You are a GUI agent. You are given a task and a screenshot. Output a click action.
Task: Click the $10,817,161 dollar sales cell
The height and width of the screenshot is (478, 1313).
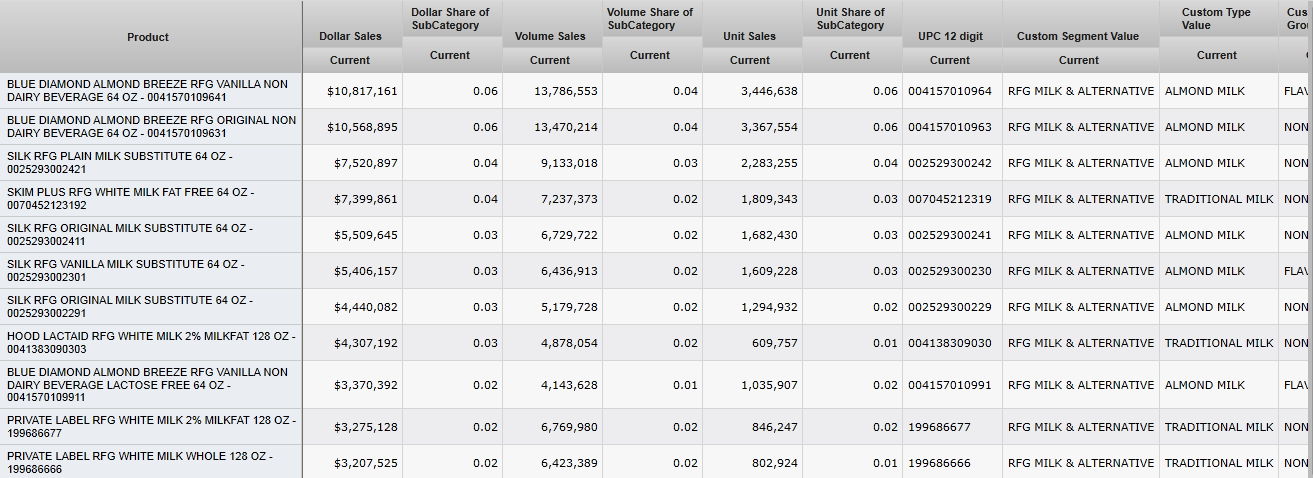(x=362, y=91)
